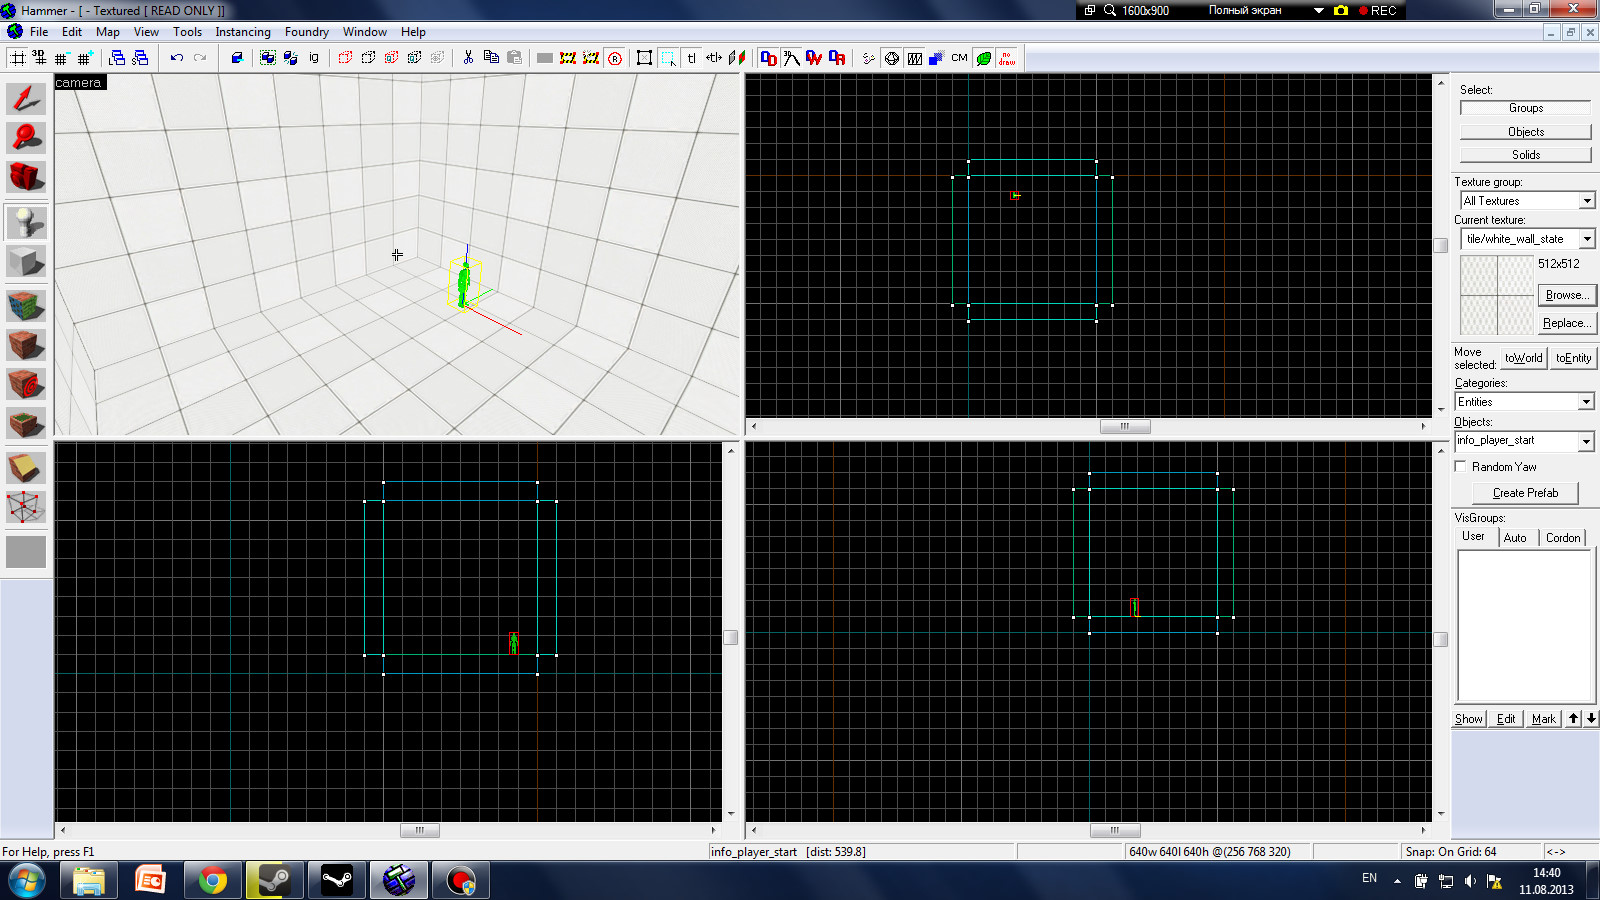Click the Carve with selected objects icon
Image resolution: width=1600 pixels, height=900 pixels.
coord(237,58)
